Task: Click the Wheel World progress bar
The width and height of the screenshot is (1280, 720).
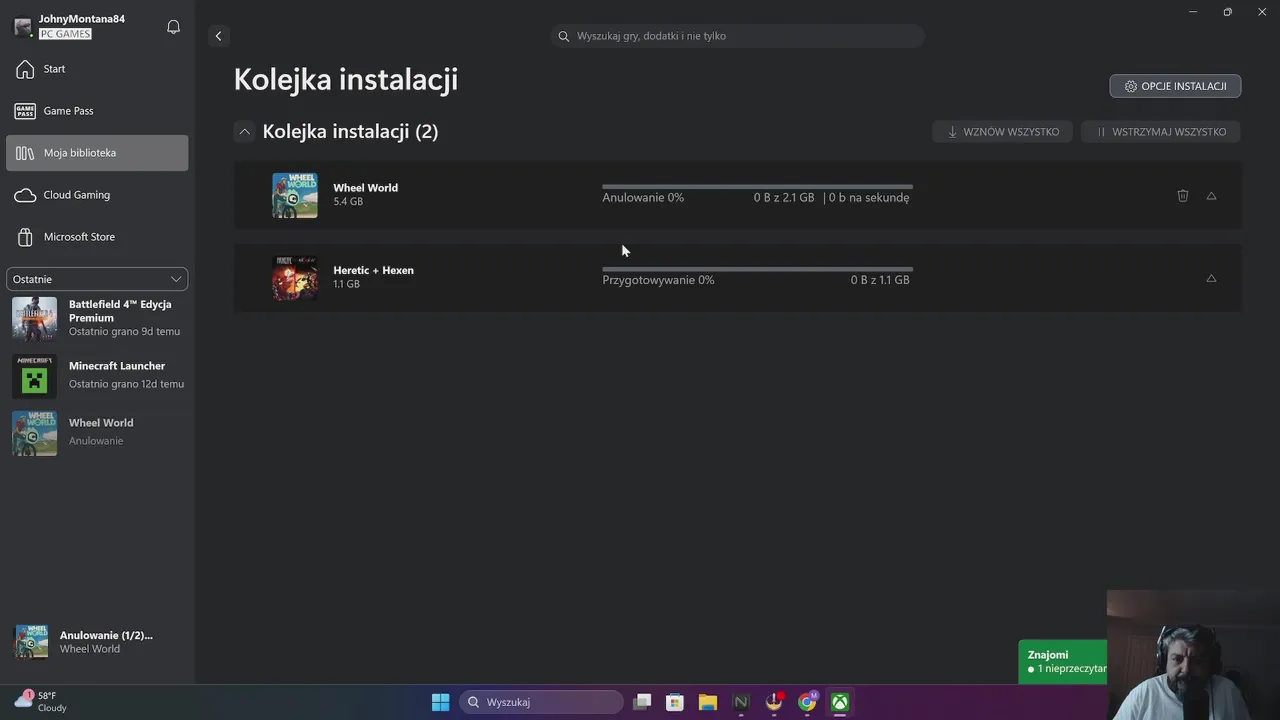Action: click(x=757, y=186)
